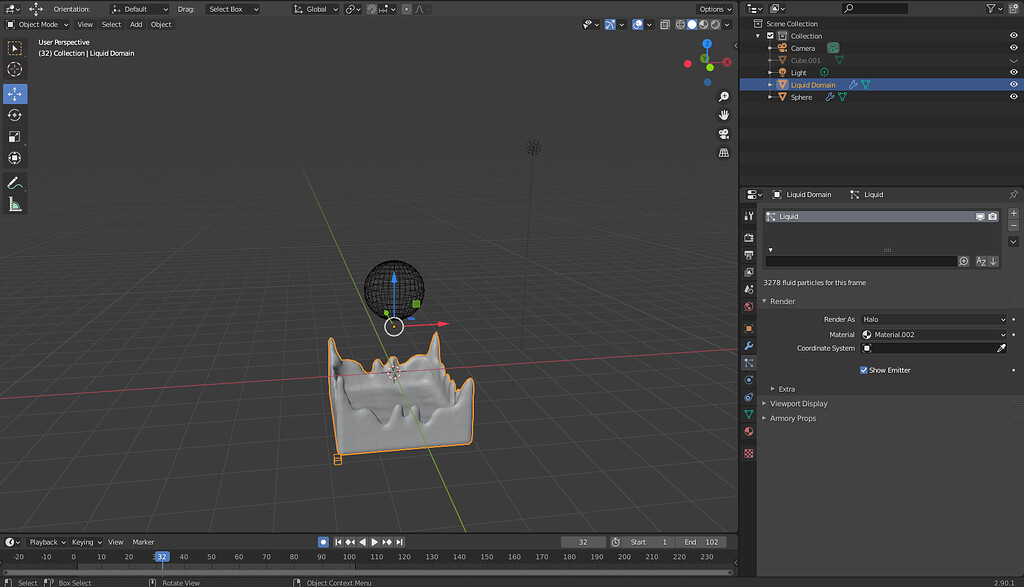Open the Particles properties tab

click(749, 362)
